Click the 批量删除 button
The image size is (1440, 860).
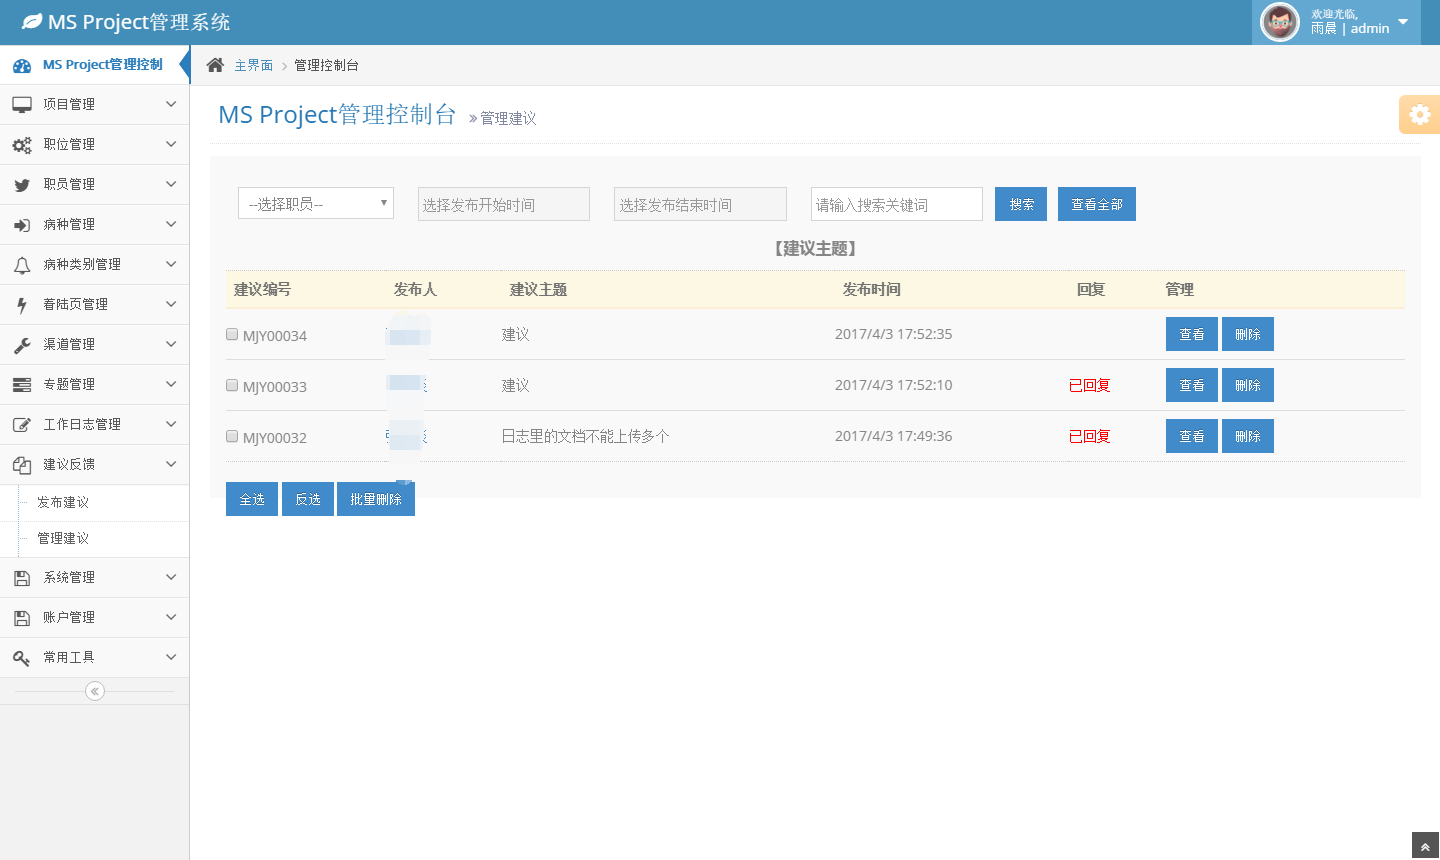click(x=376, y=499)
